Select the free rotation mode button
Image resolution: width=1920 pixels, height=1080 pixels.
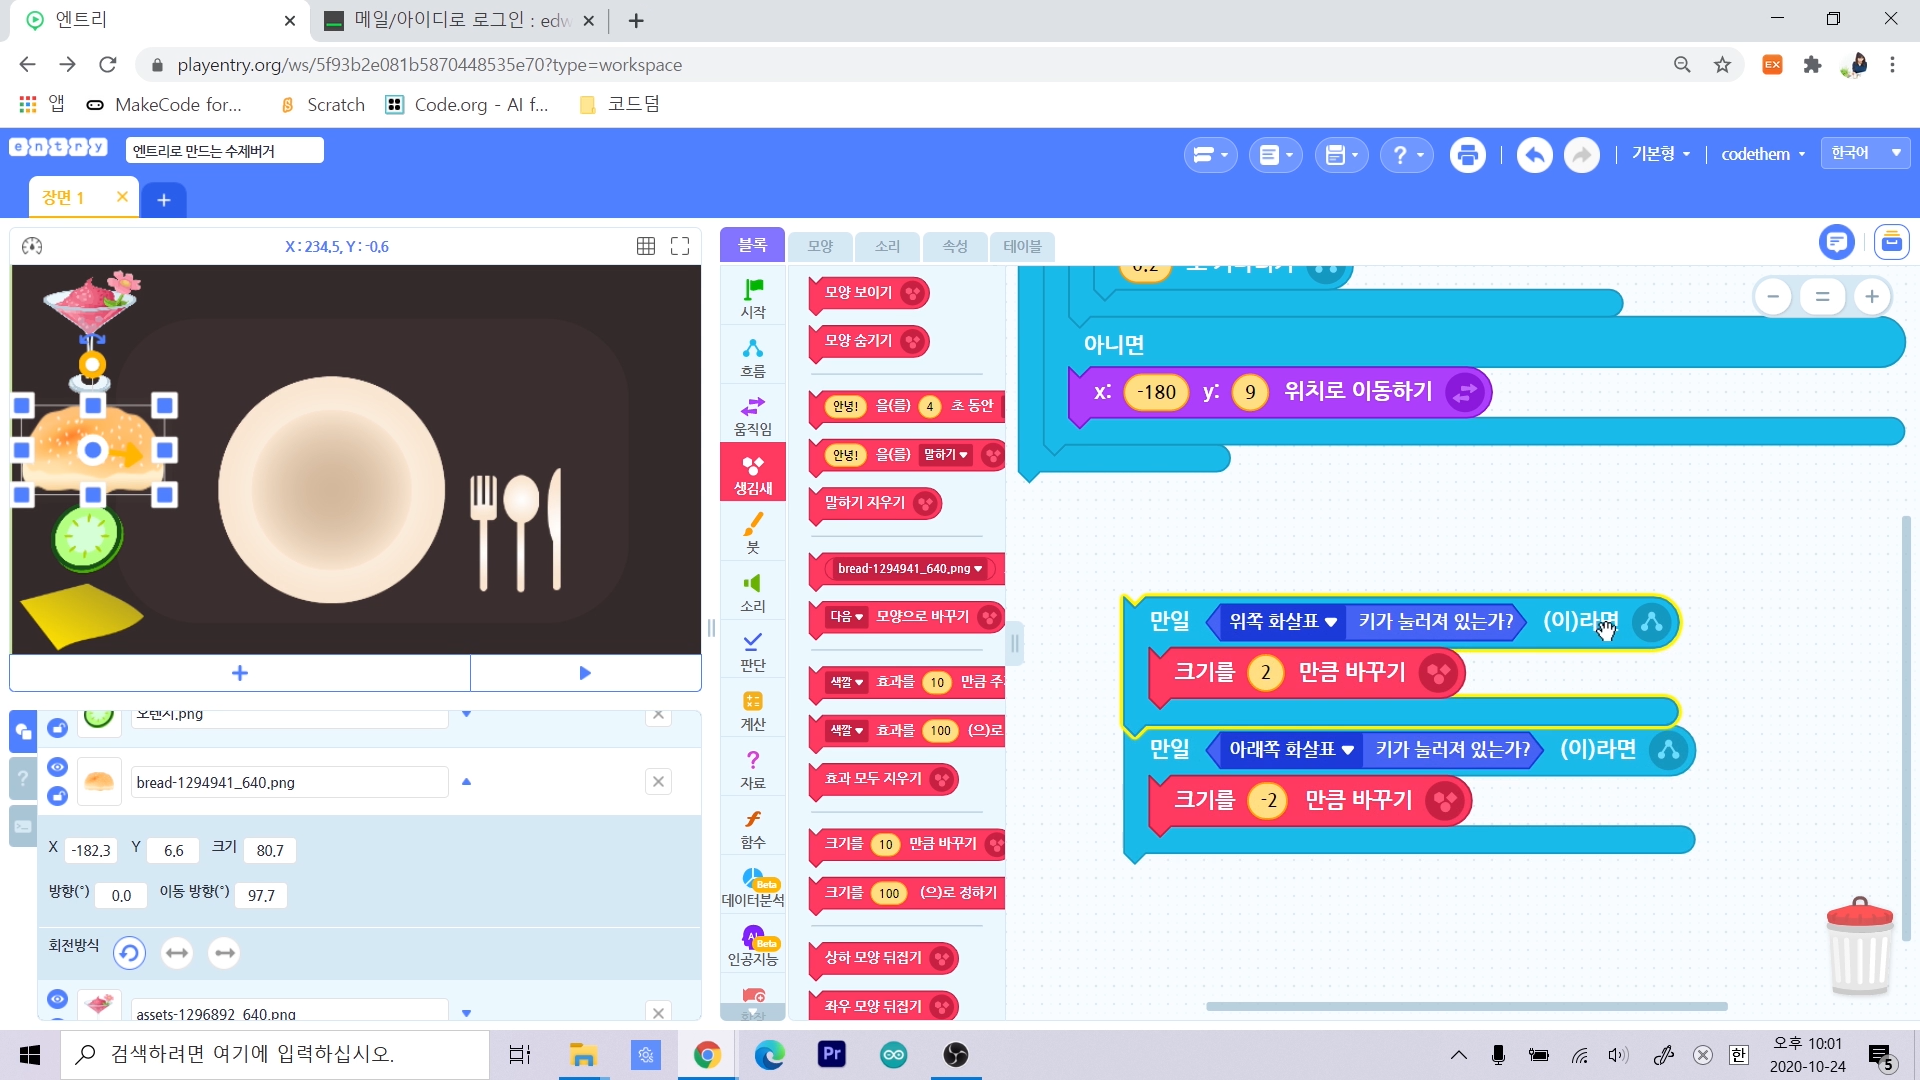(129, 953)
